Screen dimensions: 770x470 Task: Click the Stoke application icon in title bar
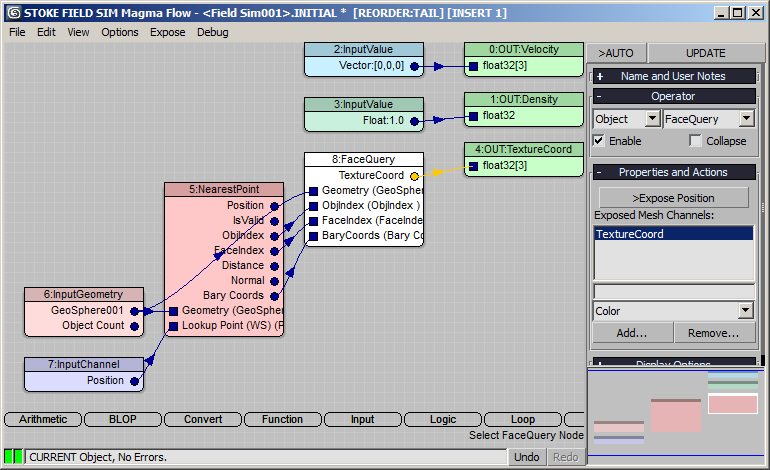14,13
